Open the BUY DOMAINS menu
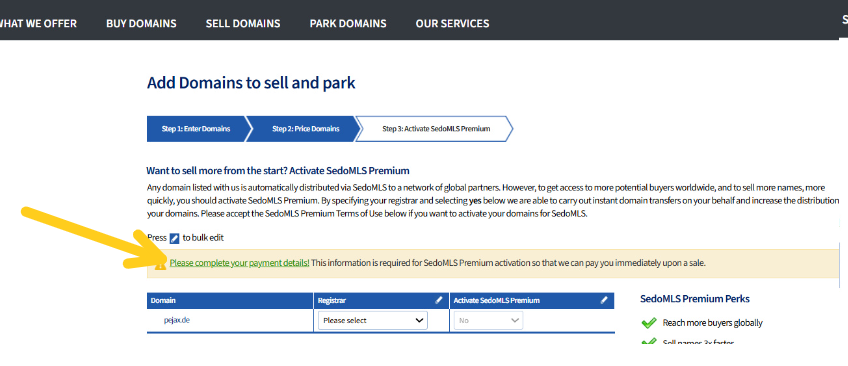This screenshot has width=848, height=366. [141, 23]
